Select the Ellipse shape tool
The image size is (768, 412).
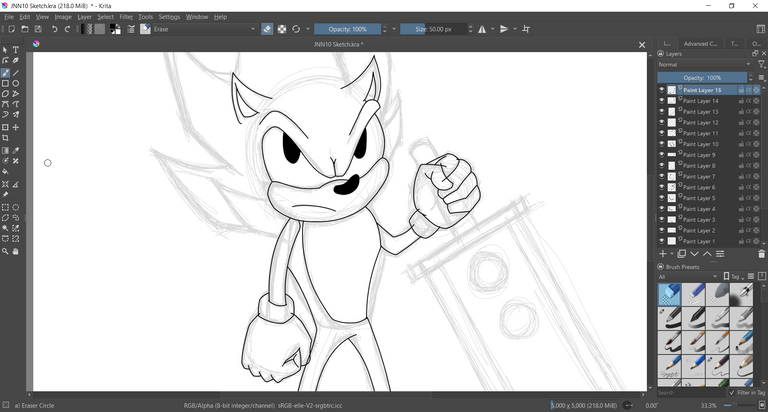point(16,84)
